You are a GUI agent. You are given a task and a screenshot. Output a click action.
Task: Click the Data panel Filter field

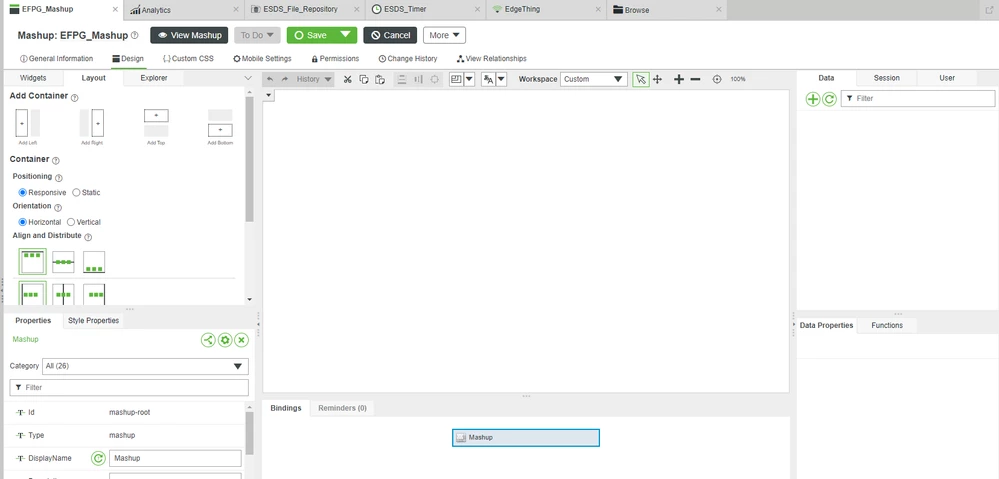(x=917, y=99)
